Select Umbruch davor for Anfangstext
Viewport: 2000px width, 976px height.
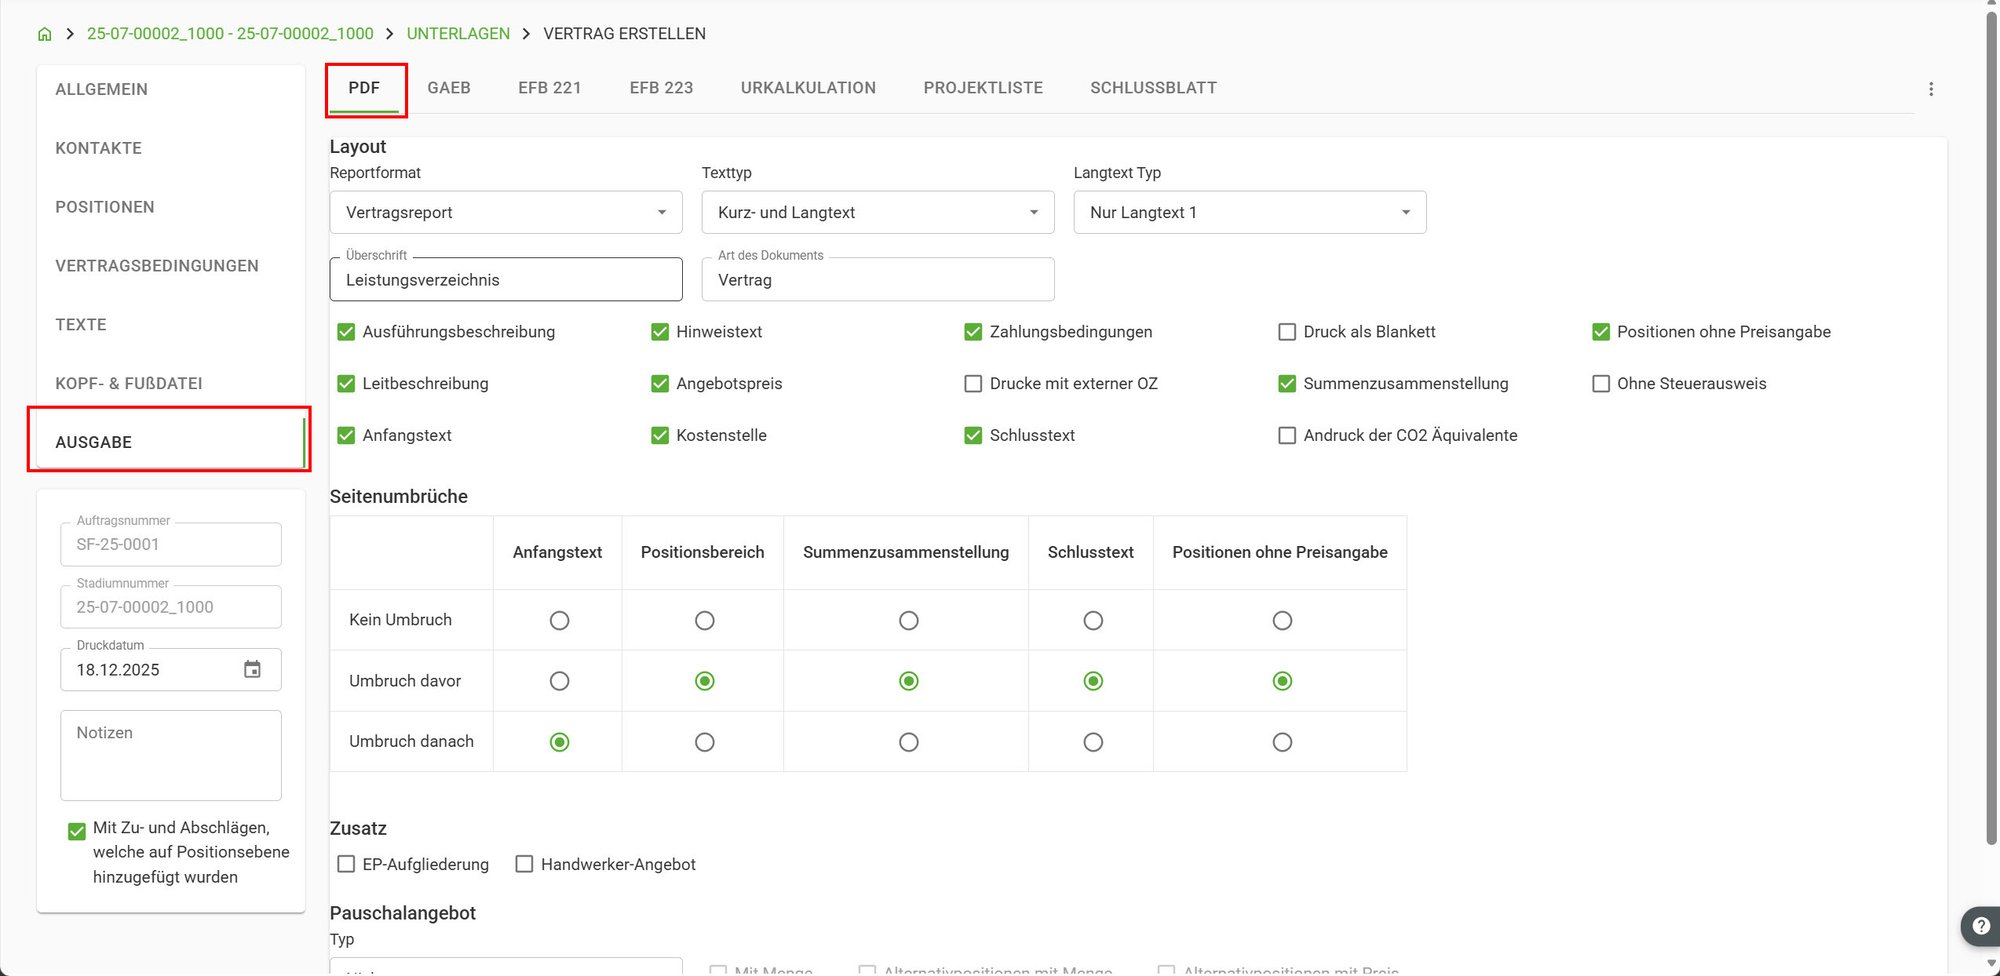(x=559, y=681)
